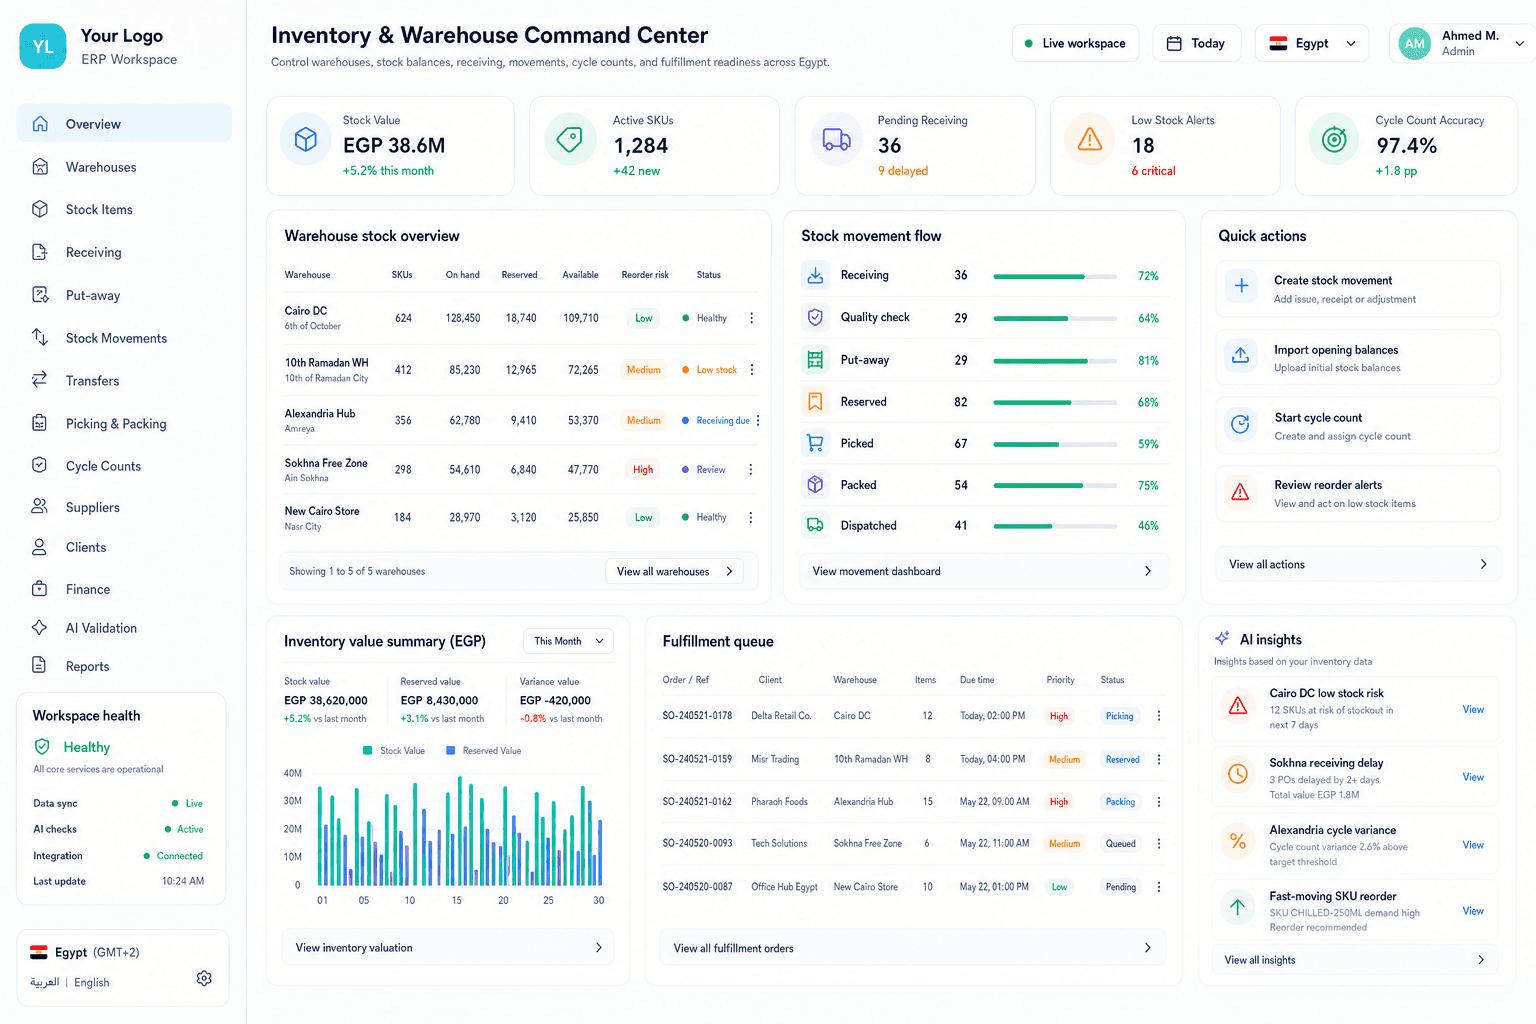Switch language to English
The height and width of the screenshot is (1024, 1536).
92,983
